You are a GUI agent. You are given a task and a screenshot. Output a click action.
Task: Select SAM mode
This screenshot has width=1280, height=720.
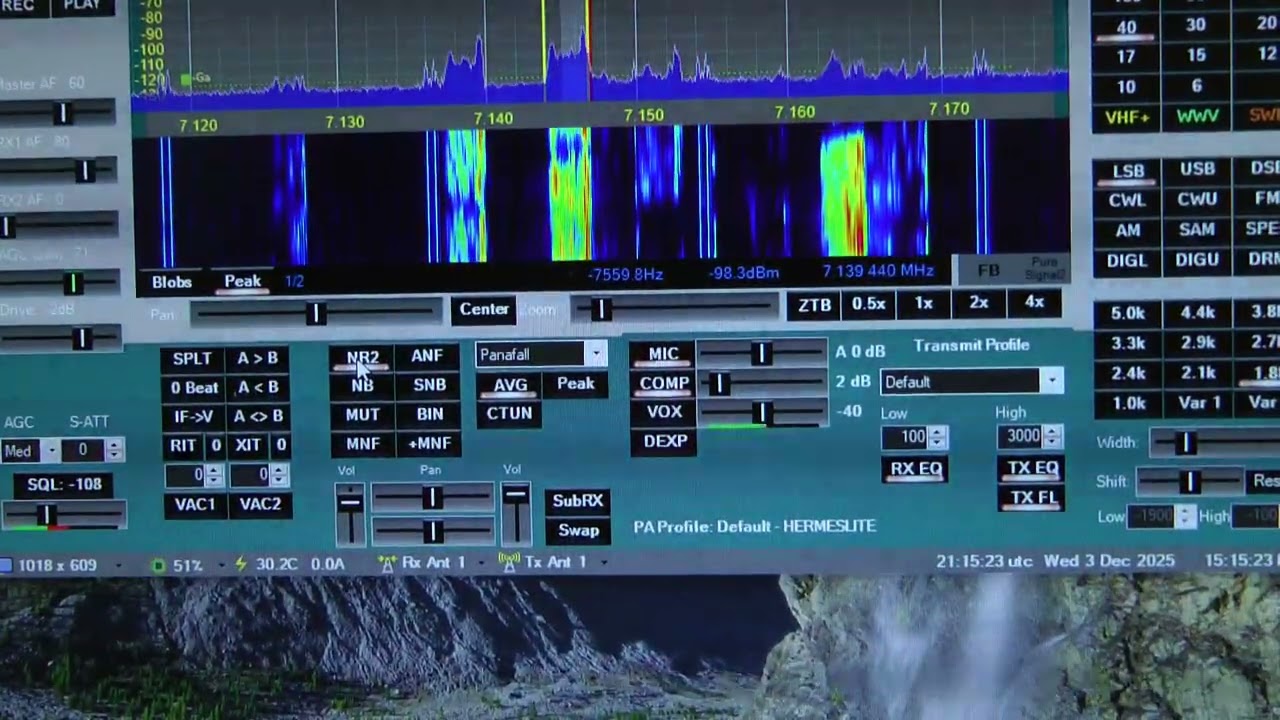(1197, 230)
